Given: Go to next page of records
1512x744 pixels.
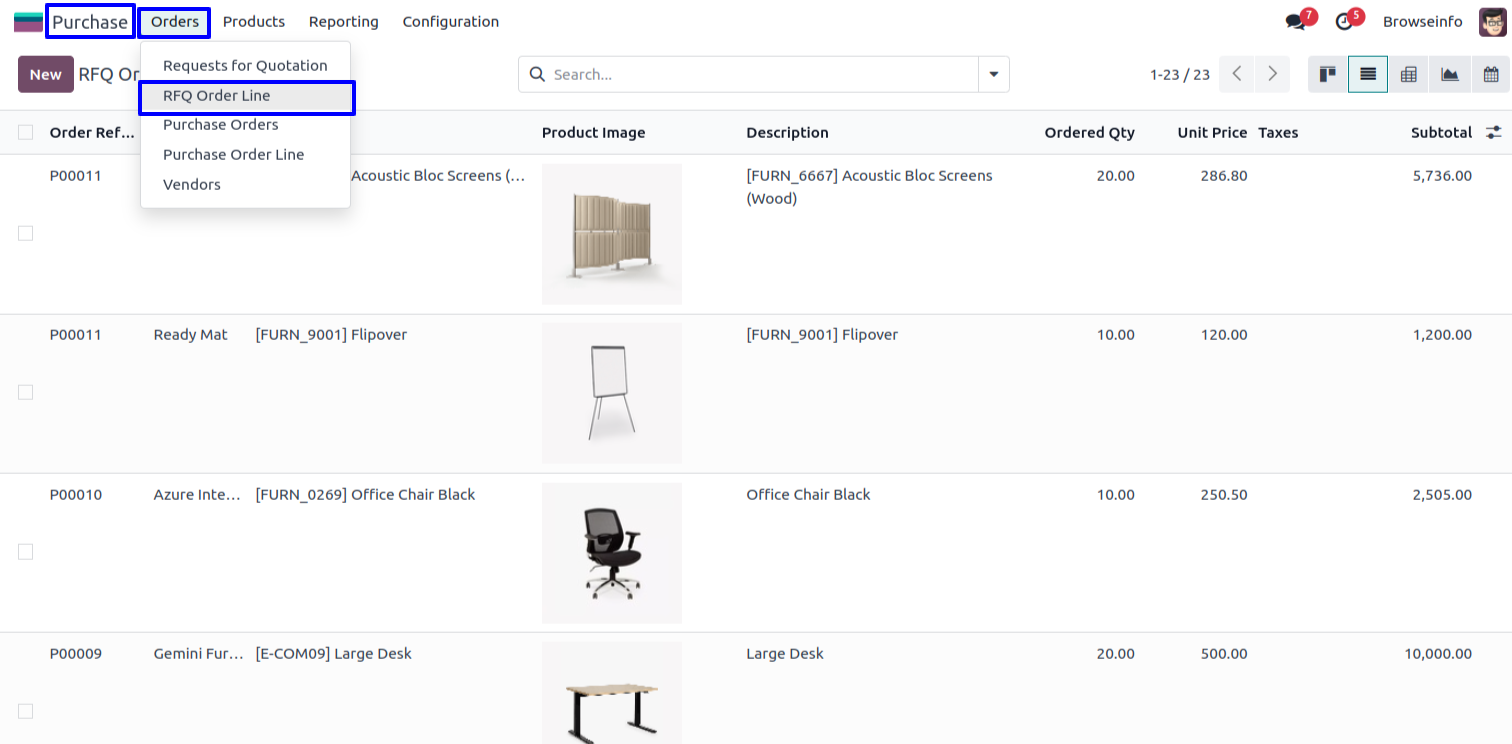Looking at the screenshot, I should point(1272,74).
